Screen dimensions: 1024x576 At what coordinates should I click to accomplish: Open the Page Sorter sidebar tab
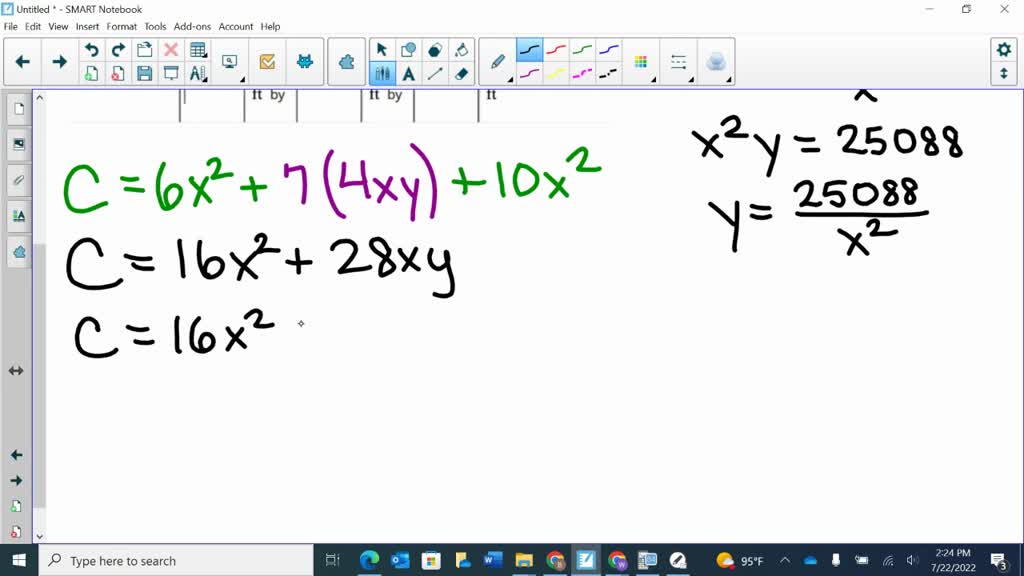click(19, 108)
